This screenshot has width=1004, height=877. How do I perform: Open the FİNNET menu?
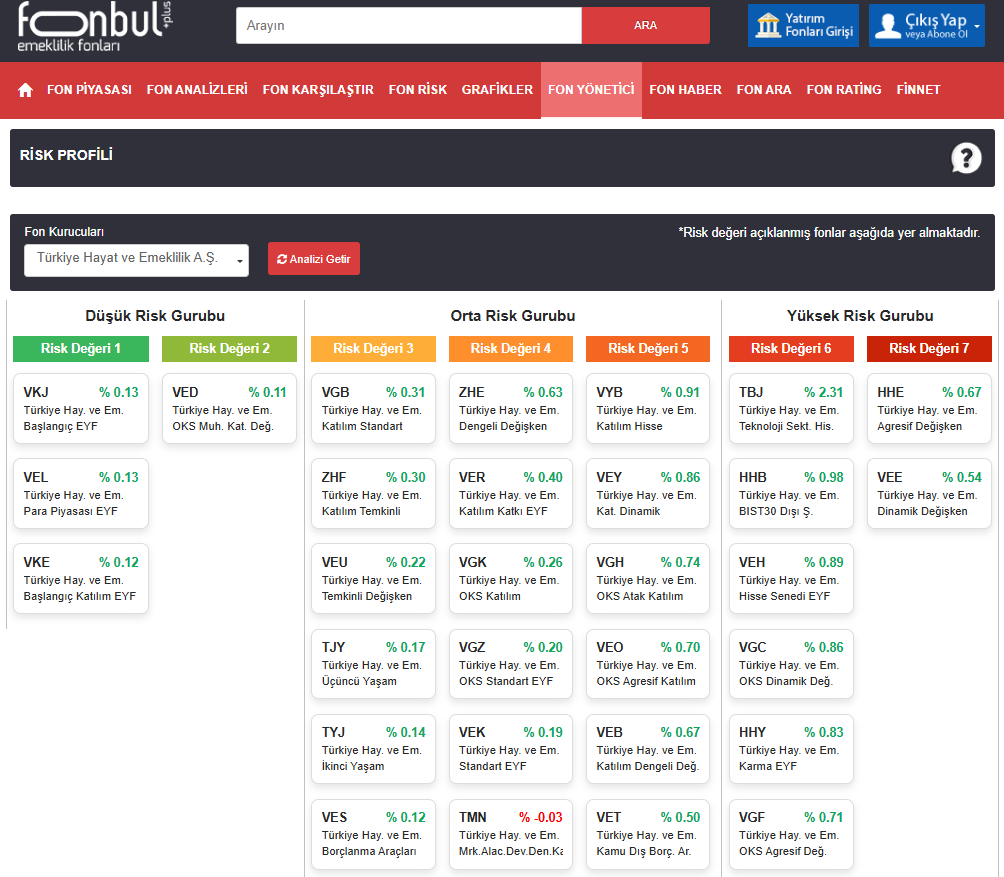(x=918, y=90)
